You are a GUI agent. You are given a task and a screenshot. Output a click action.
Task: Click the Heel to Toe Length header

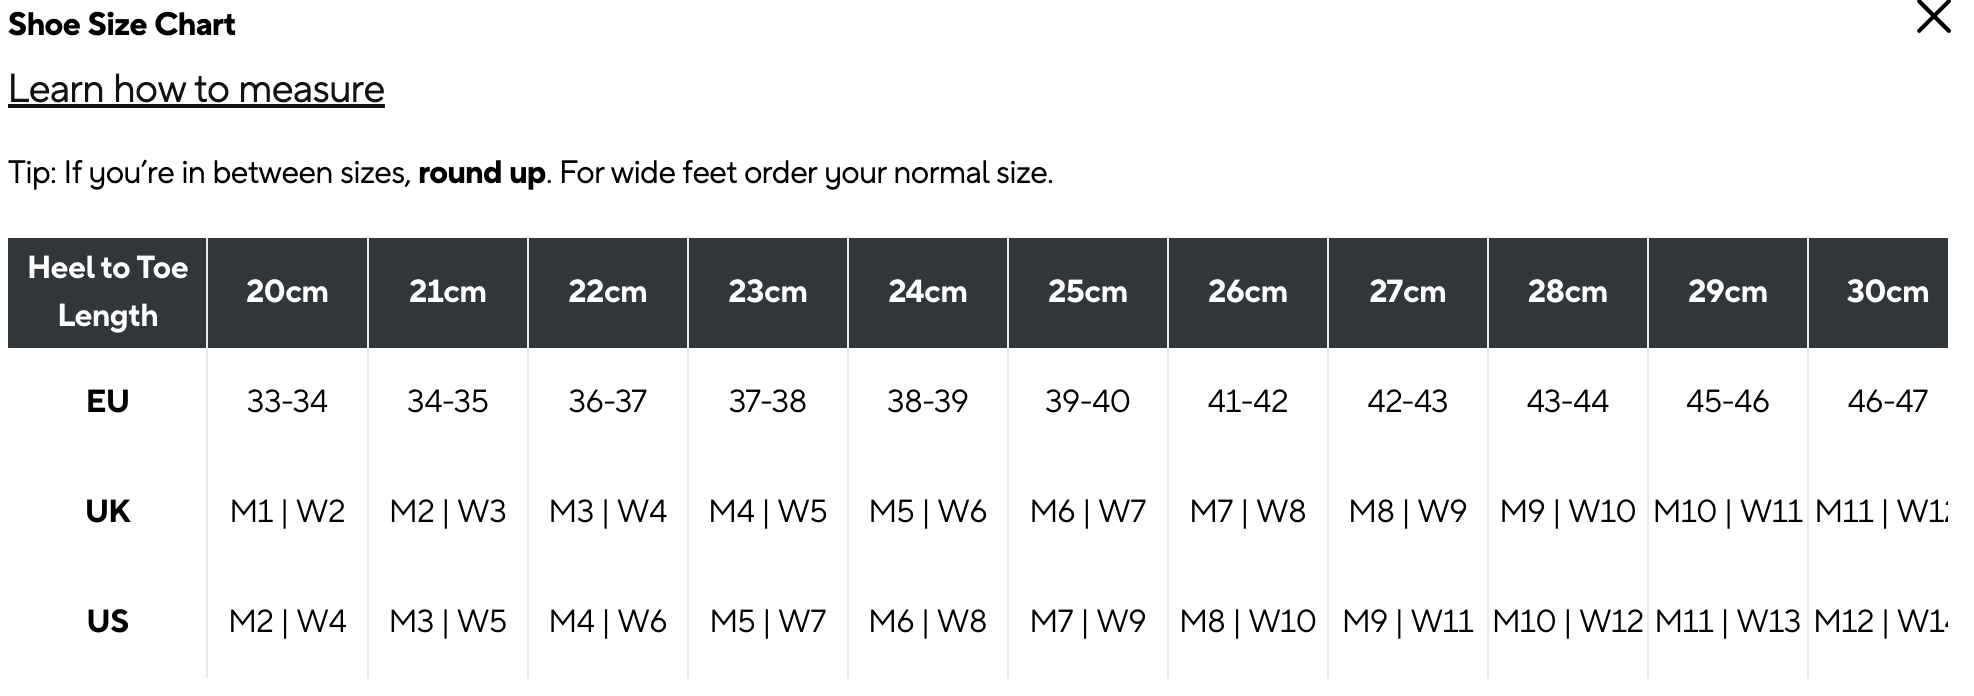(x=108, y=292)
